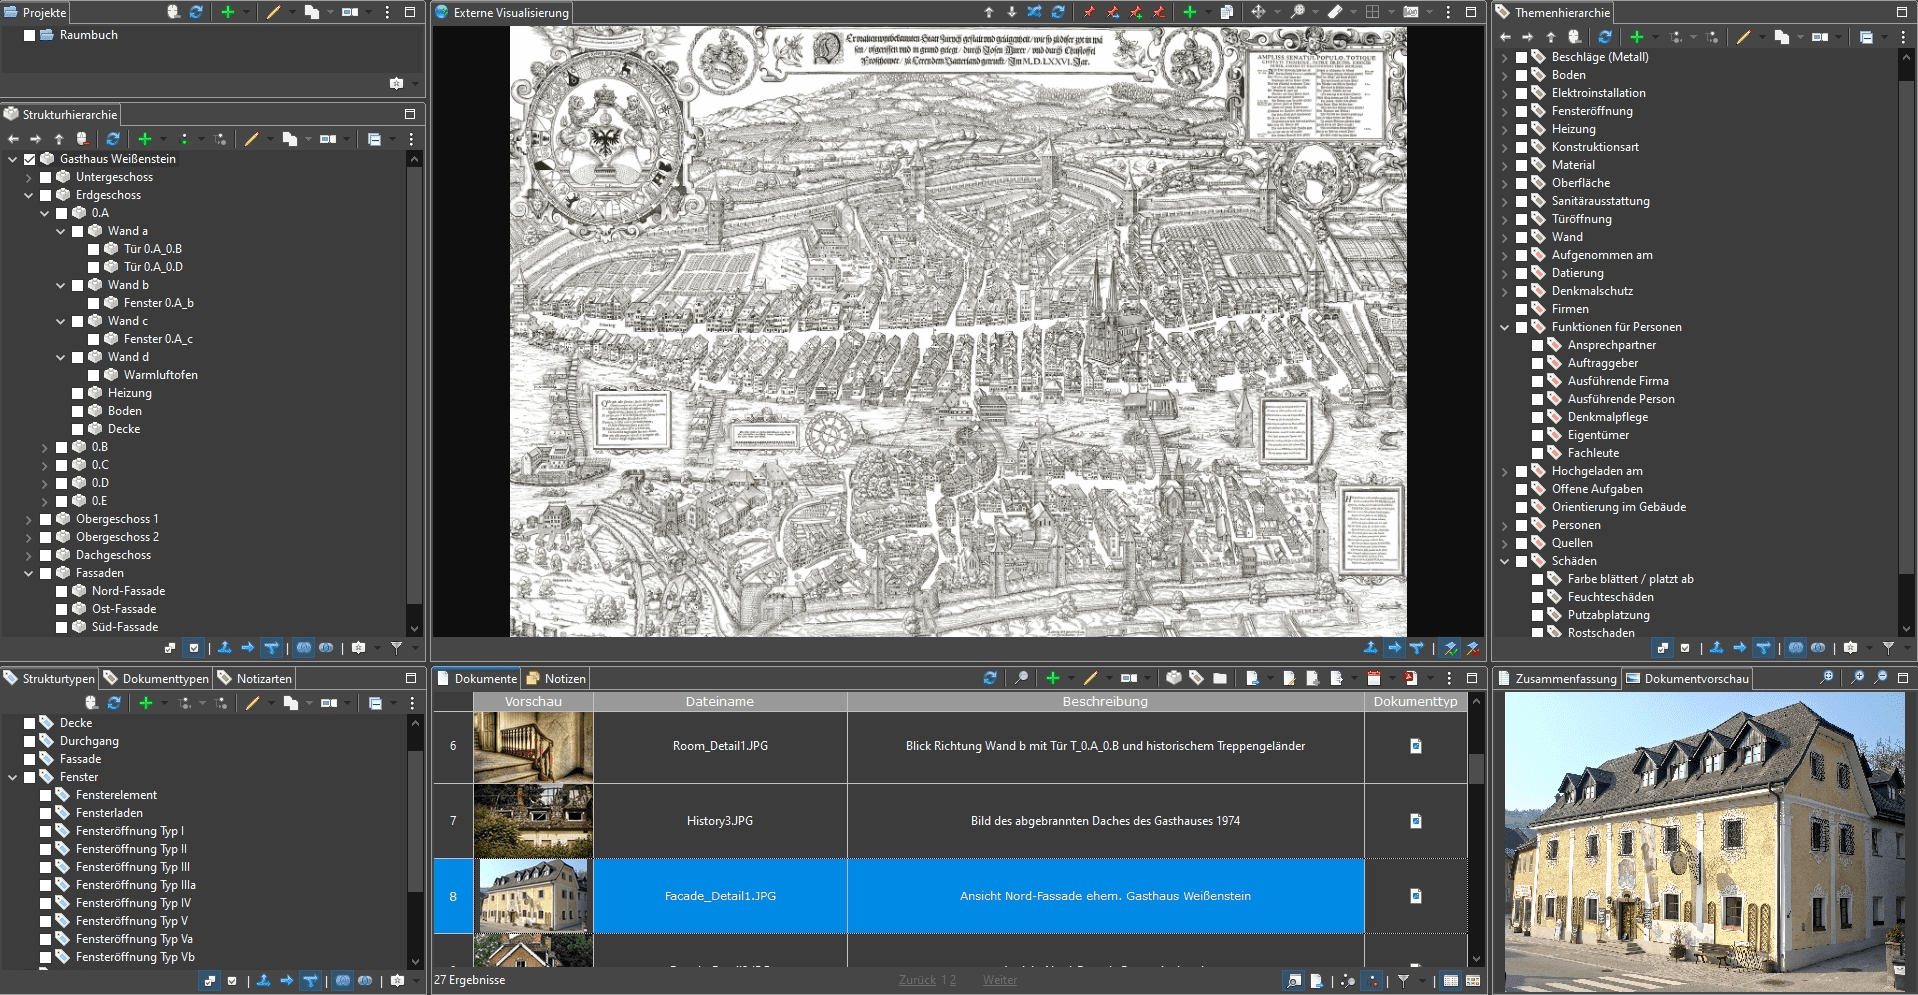Check the Nord-Fassade checkbox
The width and height of the screenshot is (1918, 995).
click(x=62, y=591)
